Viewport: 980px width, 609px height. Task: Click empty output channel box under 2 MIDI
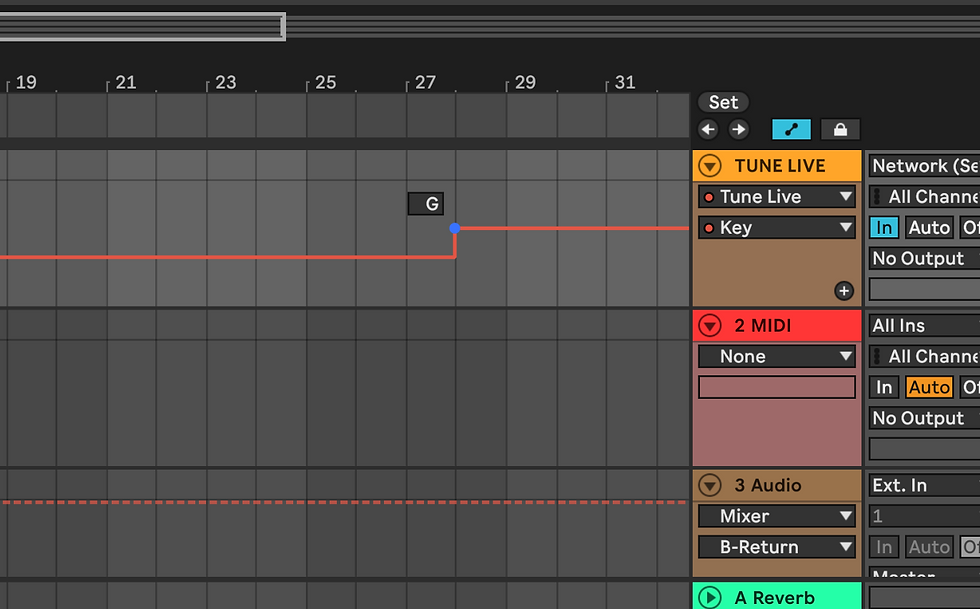click(924, 449)
